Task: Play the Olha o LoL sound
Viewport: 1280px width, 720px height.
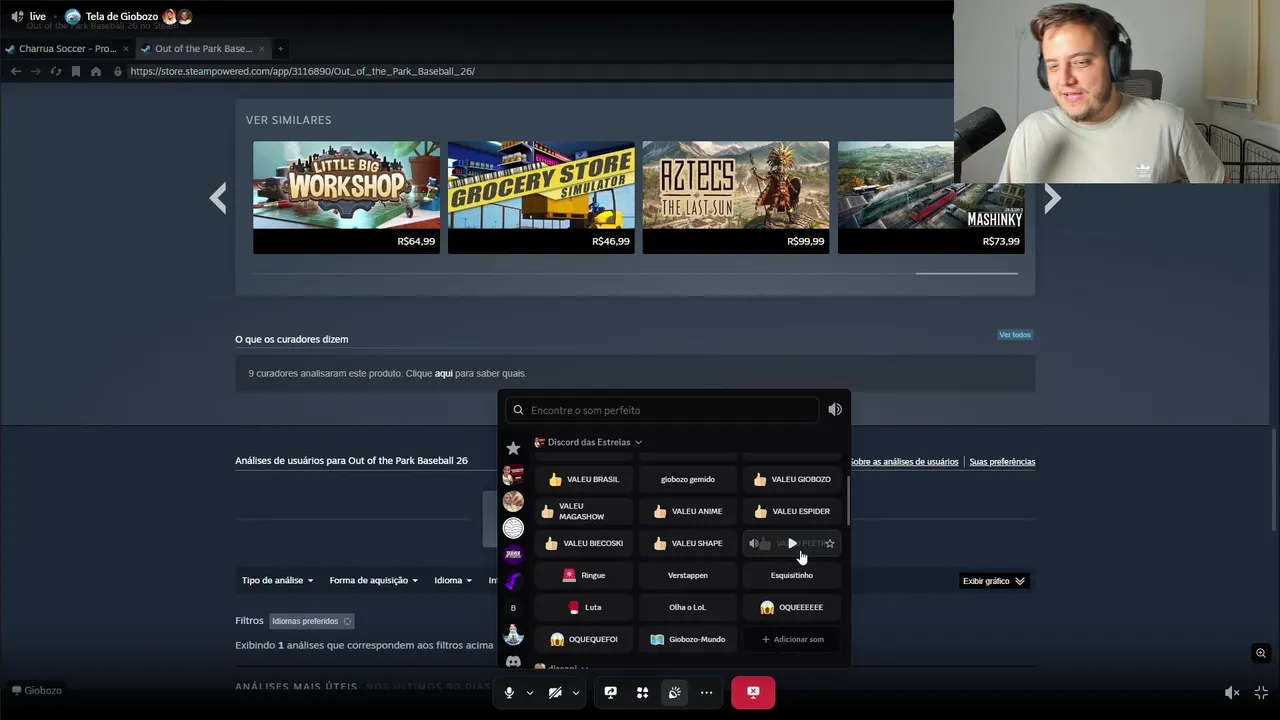Action: pyautogui.click(x=688, y=607)
